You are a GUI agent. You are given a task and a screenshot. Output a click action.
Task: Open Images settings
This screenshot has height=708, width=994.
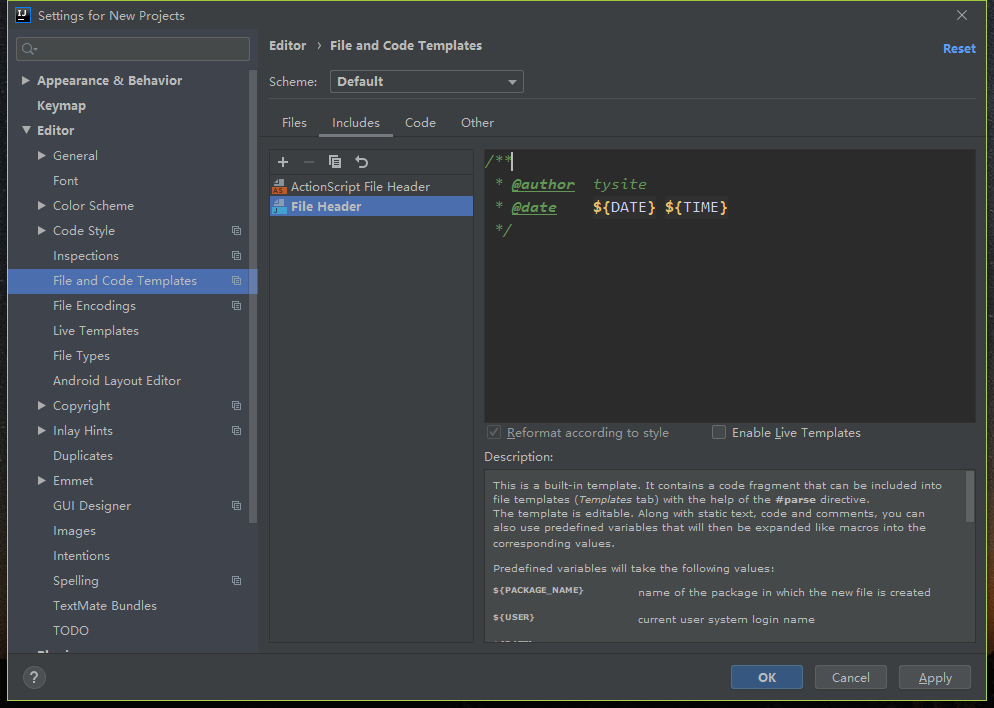pyautogui.click(x=74, y=531)
